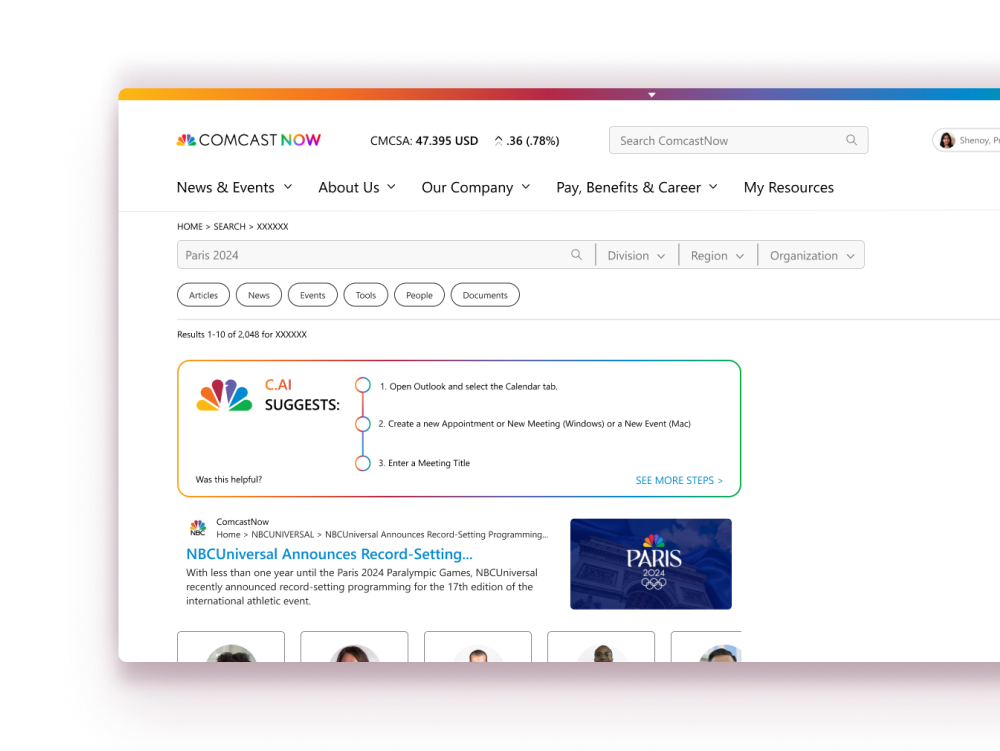Open the Organization filter dropdown
The height and width of the screenshot is (751, 1000).
coord(812,255)
